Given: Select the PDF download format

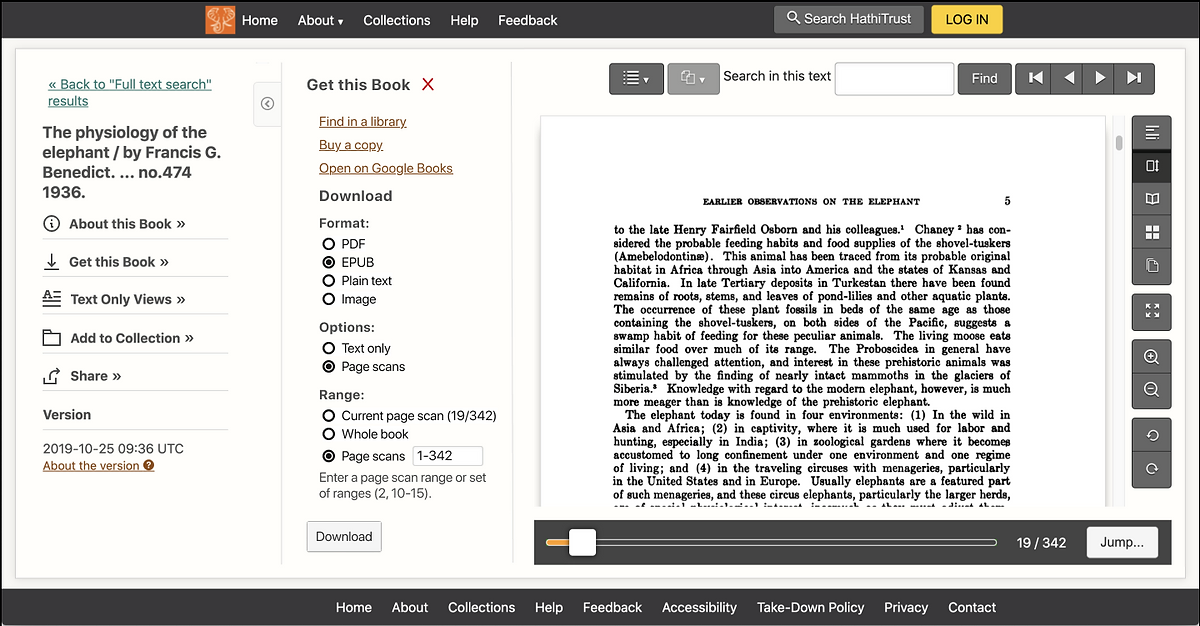Looking at the screenshot, I should coord(329,243).
